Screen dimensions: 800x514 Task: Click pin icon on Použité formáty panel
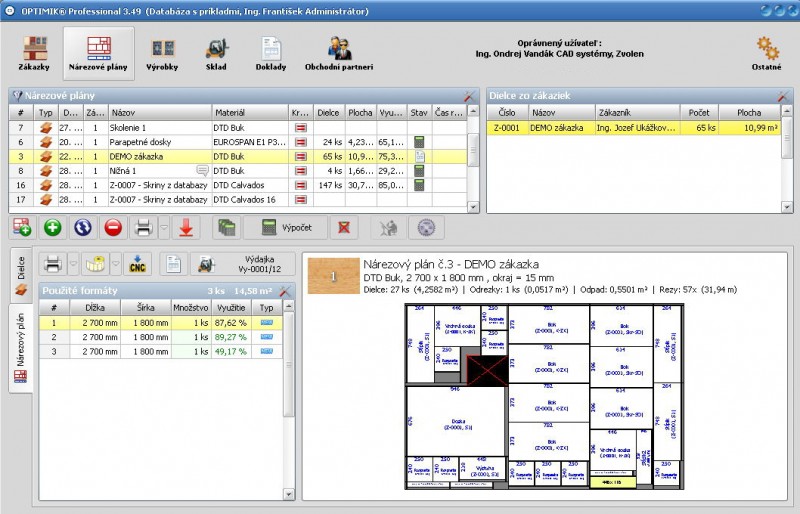tap(285, 291)
